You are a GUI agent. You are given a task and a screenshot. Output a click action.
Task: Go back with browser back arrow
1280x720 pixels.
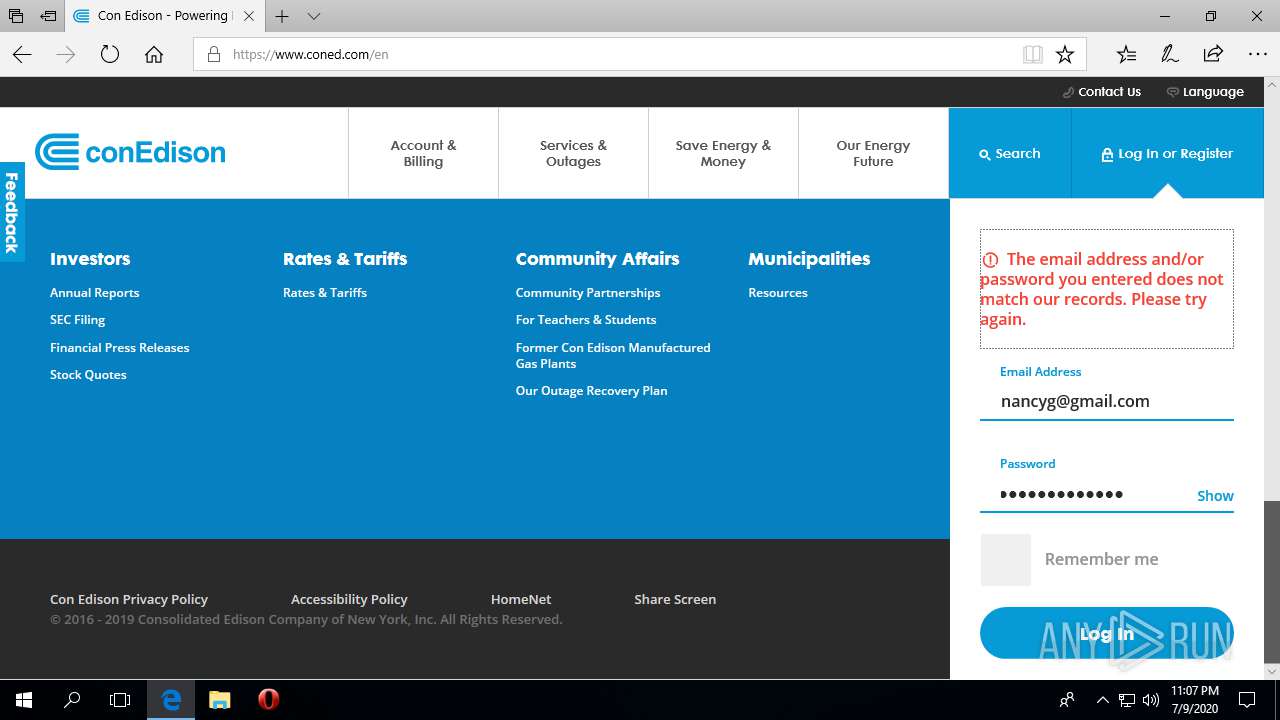(22, 55)
